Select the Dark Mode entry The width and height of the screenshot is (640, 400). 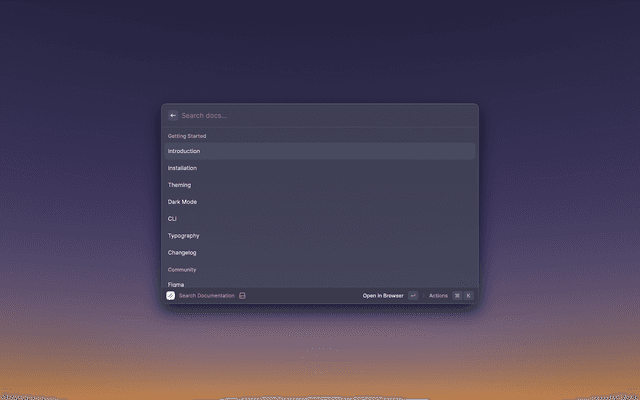pos(182,202)
